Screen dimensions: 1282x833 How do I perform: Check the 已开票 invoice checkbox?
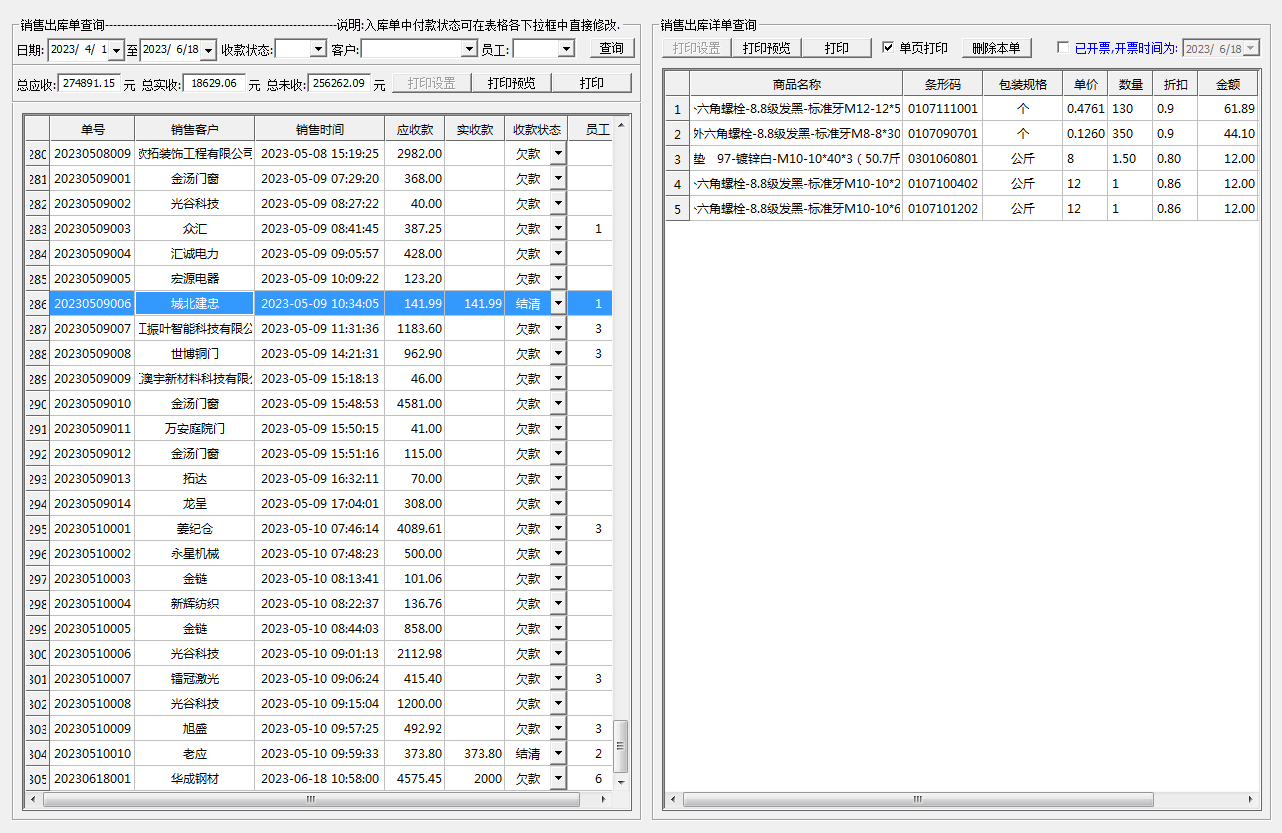coord(1063,48)
